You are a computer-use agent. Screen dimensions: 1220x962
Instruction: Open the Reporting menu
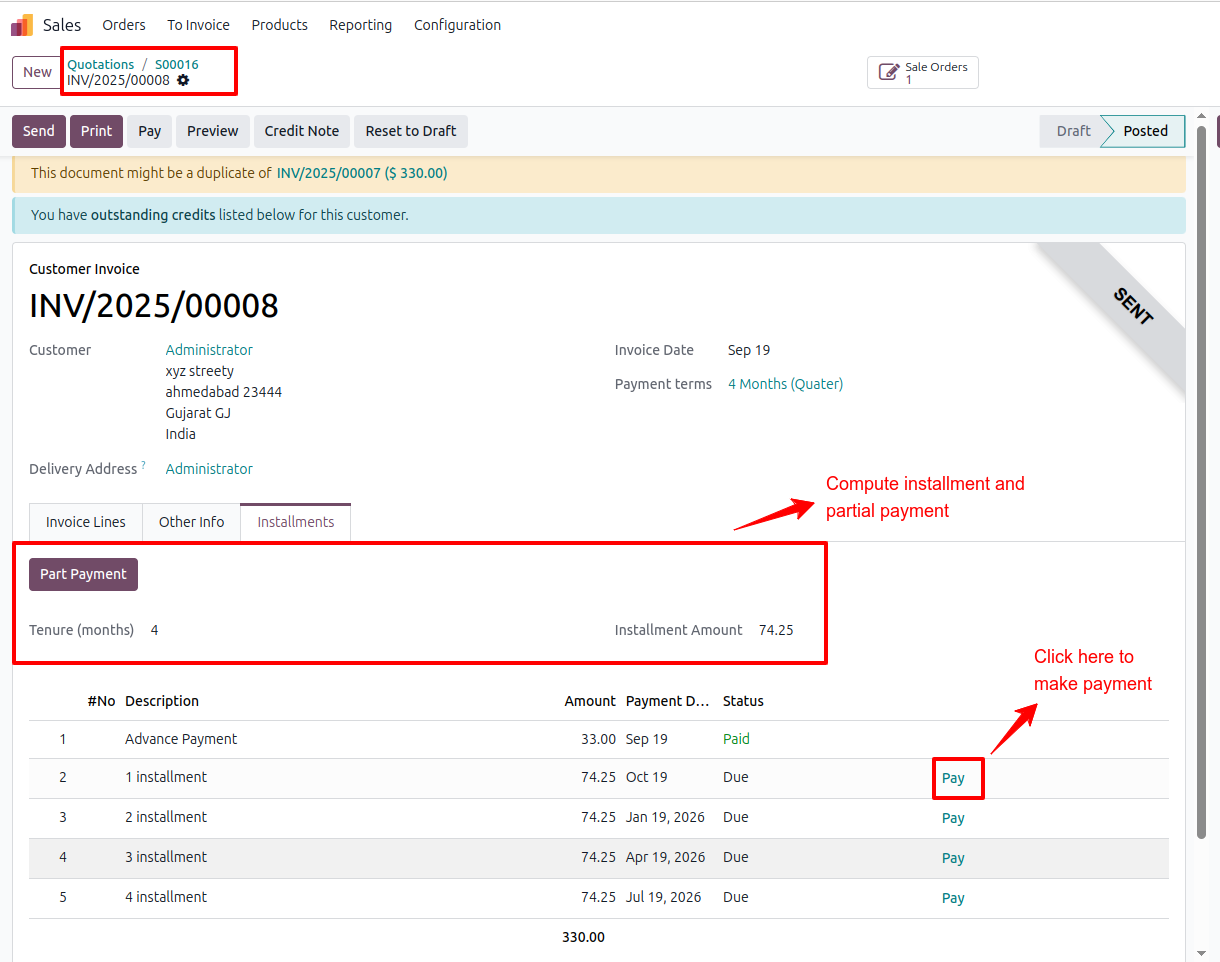tap(360, 25)
